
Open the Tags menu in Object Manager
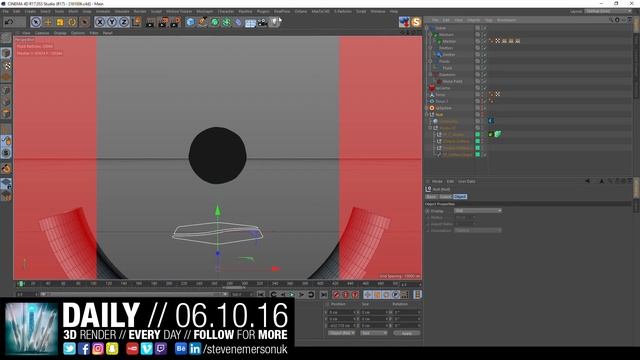(489, 20)
